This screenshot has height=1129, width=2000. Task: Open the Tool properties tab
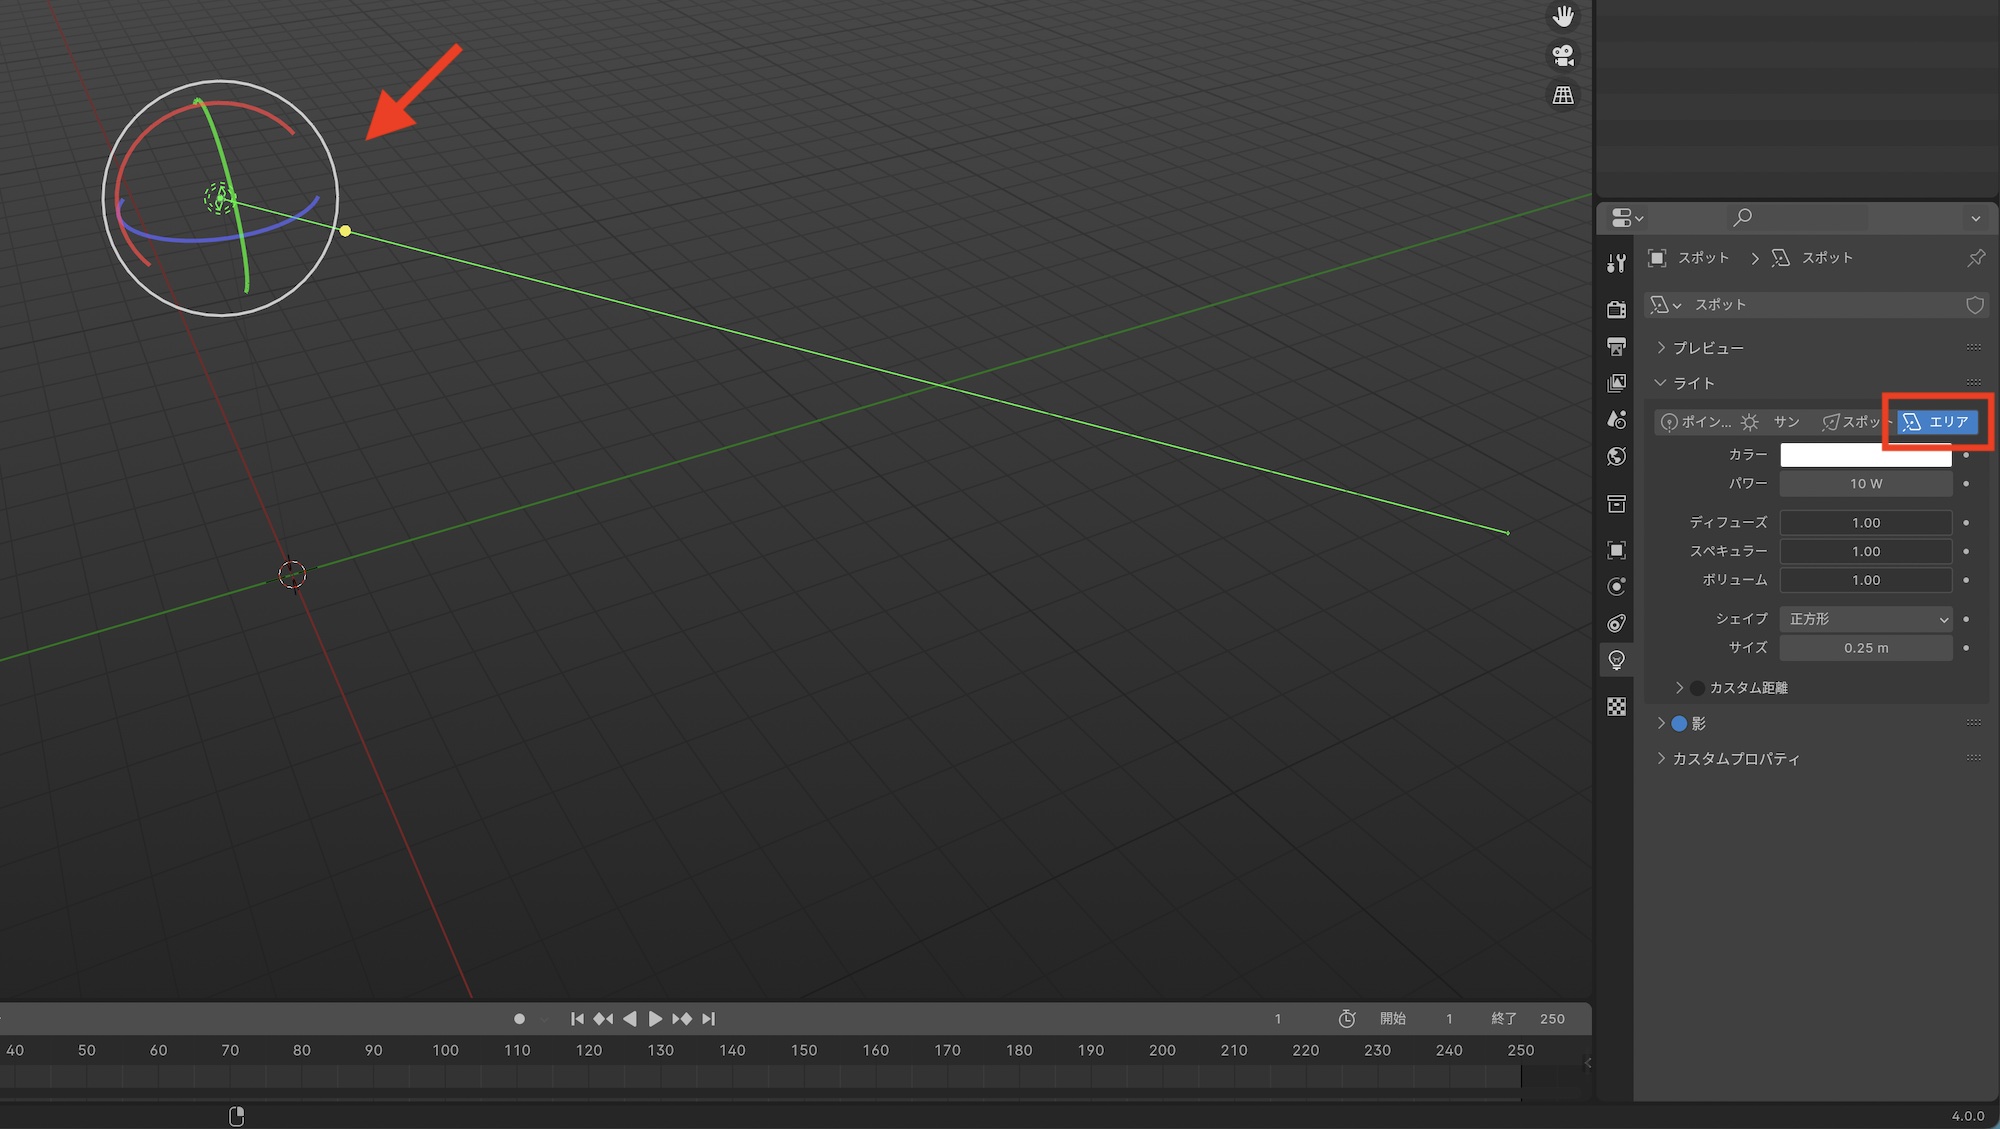coord(1616,263)
